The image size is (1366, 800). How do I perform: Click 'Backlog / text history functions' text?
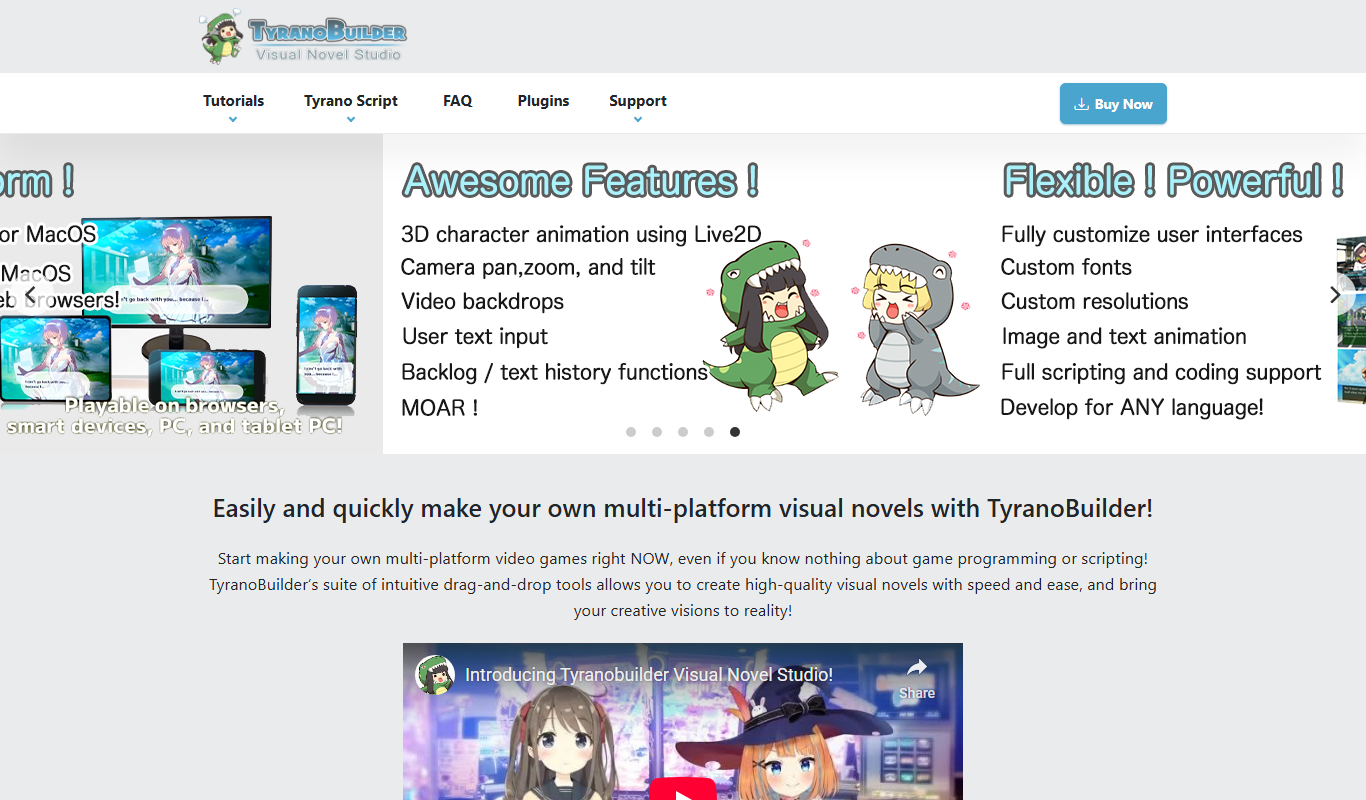555,372
